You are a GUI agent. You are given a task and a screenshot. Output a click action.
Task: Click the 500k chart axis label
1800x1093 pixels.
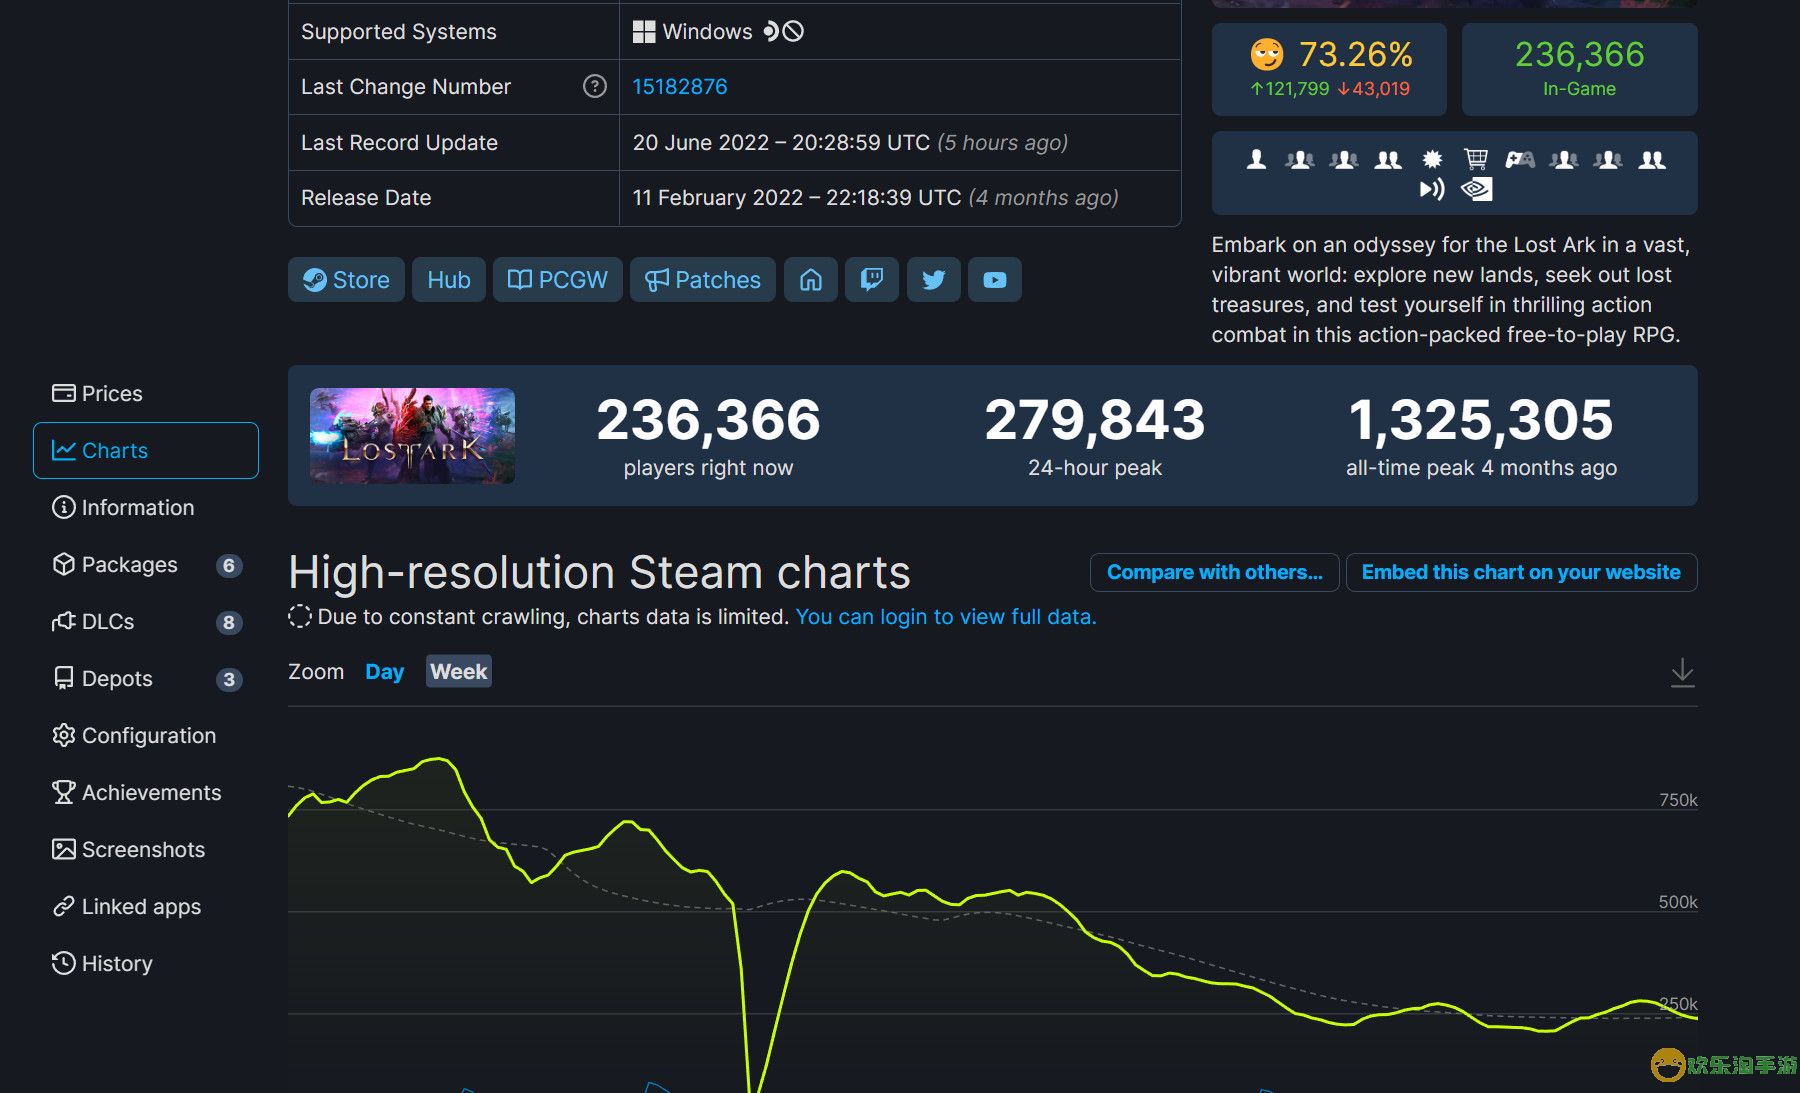(1678, 902)
